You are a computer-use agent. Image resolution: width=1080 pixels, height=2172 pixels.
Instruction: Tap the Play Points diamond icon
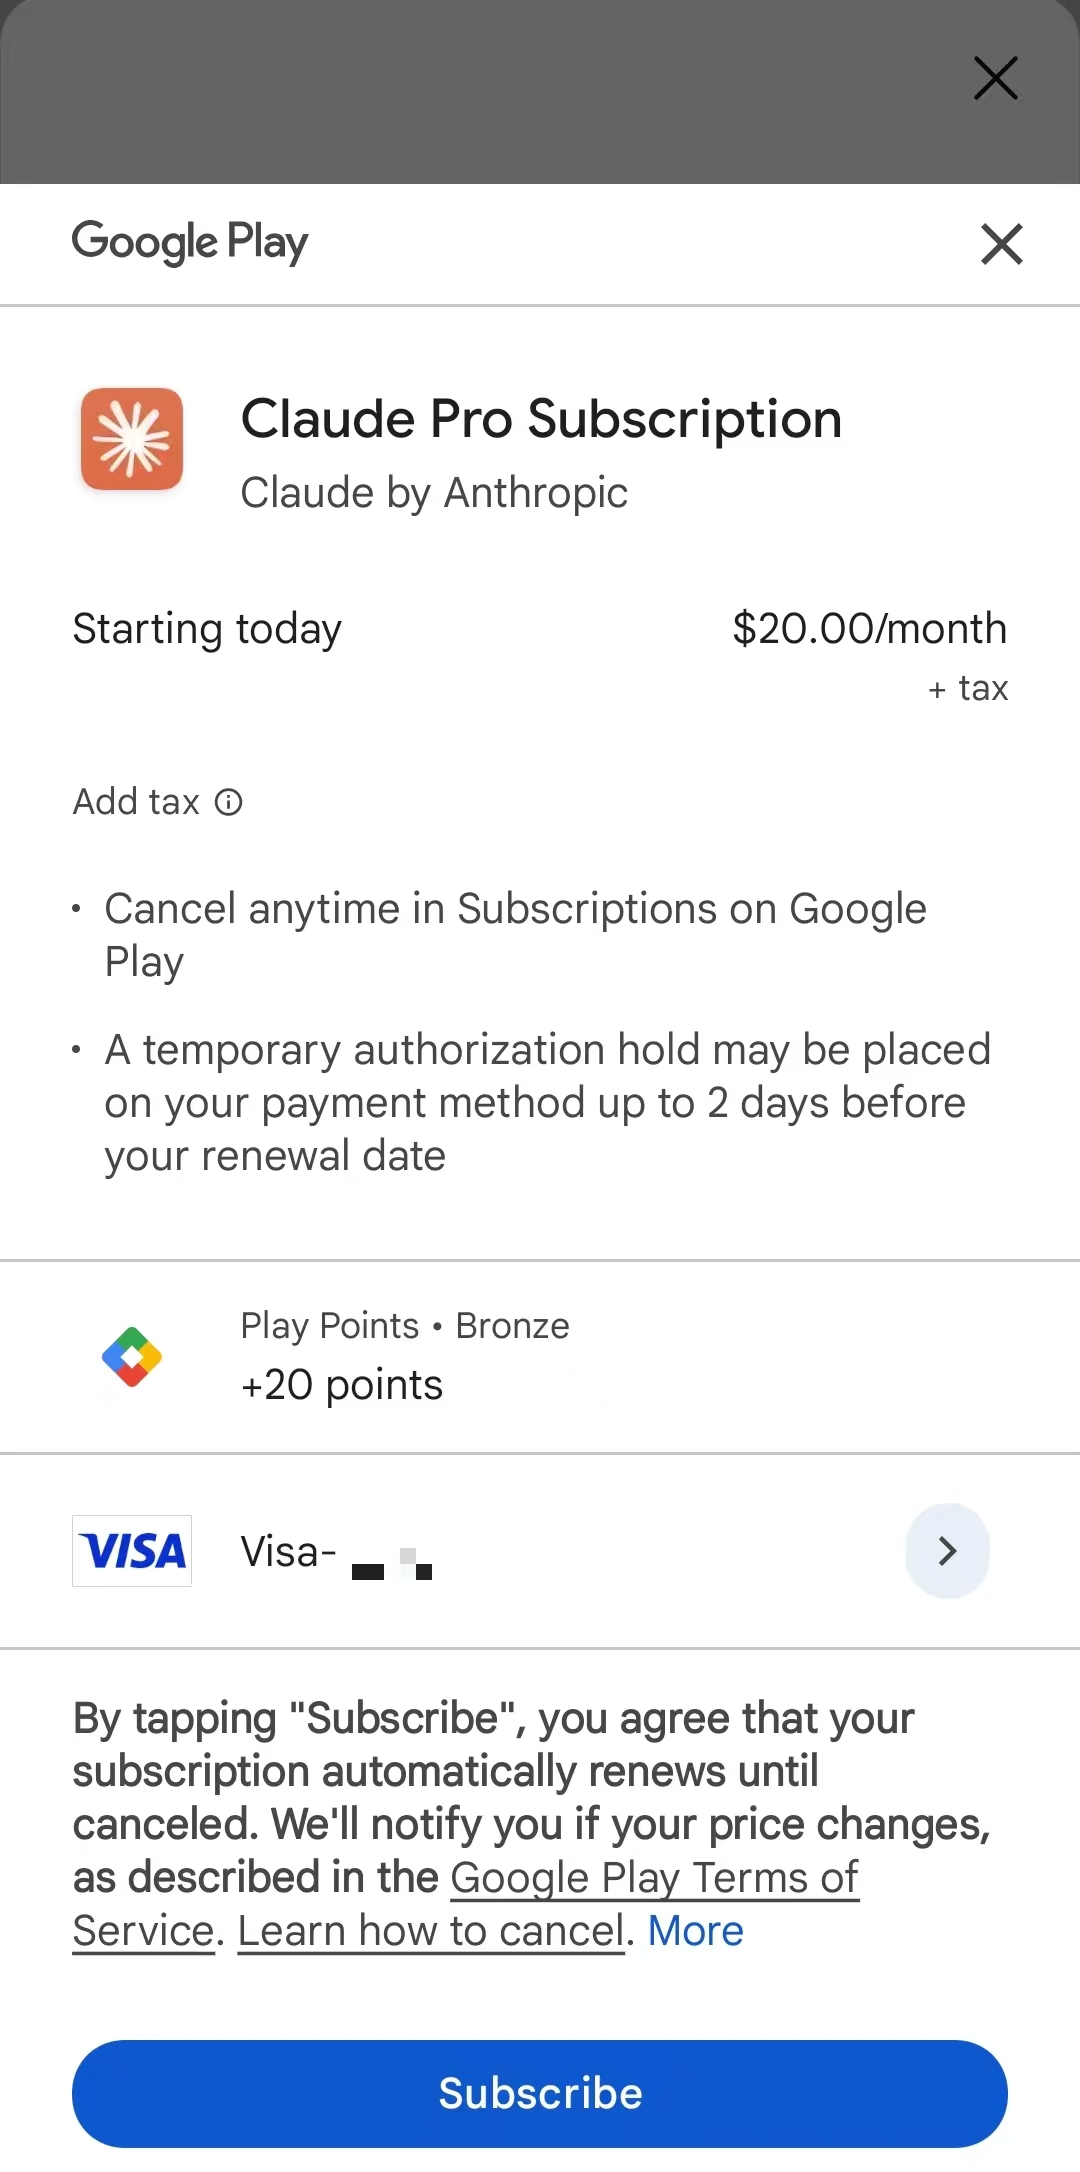pos(132,1357)
